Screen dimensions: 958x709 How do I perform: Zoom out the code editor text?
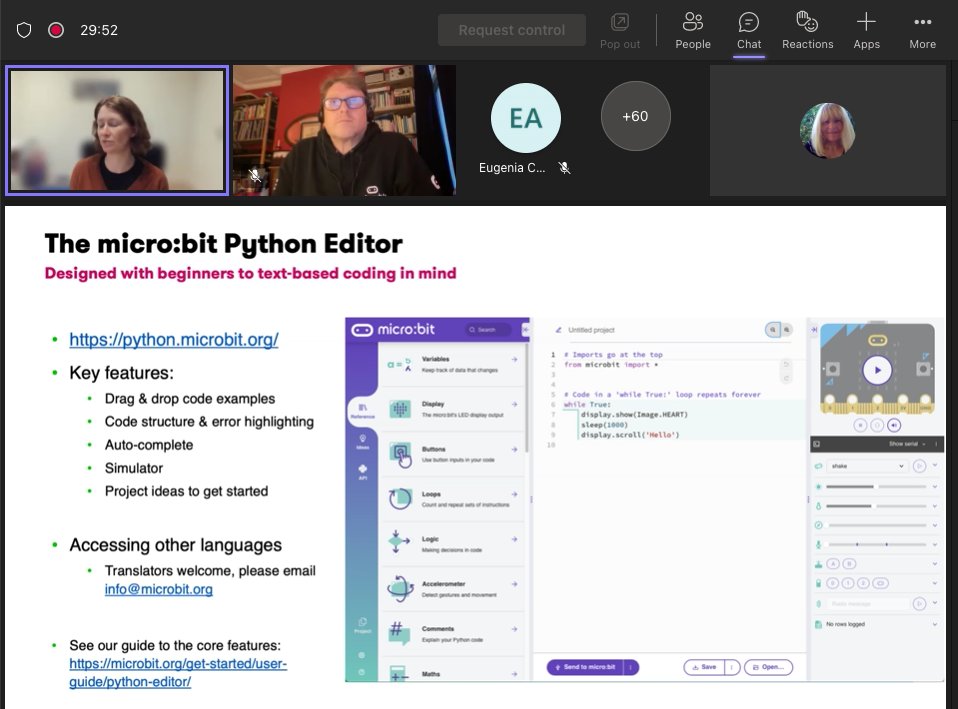pos(772,329)
